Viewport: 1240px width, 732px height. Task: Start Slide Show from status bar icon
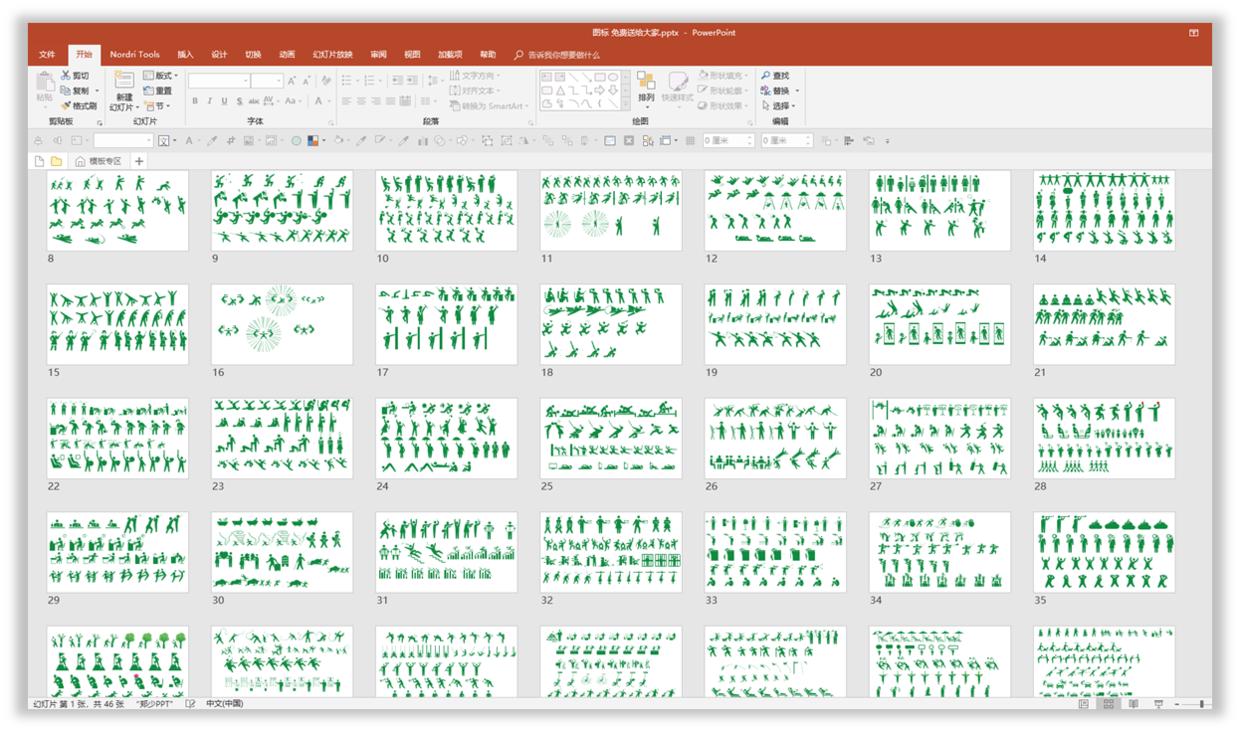[1158, 704]
